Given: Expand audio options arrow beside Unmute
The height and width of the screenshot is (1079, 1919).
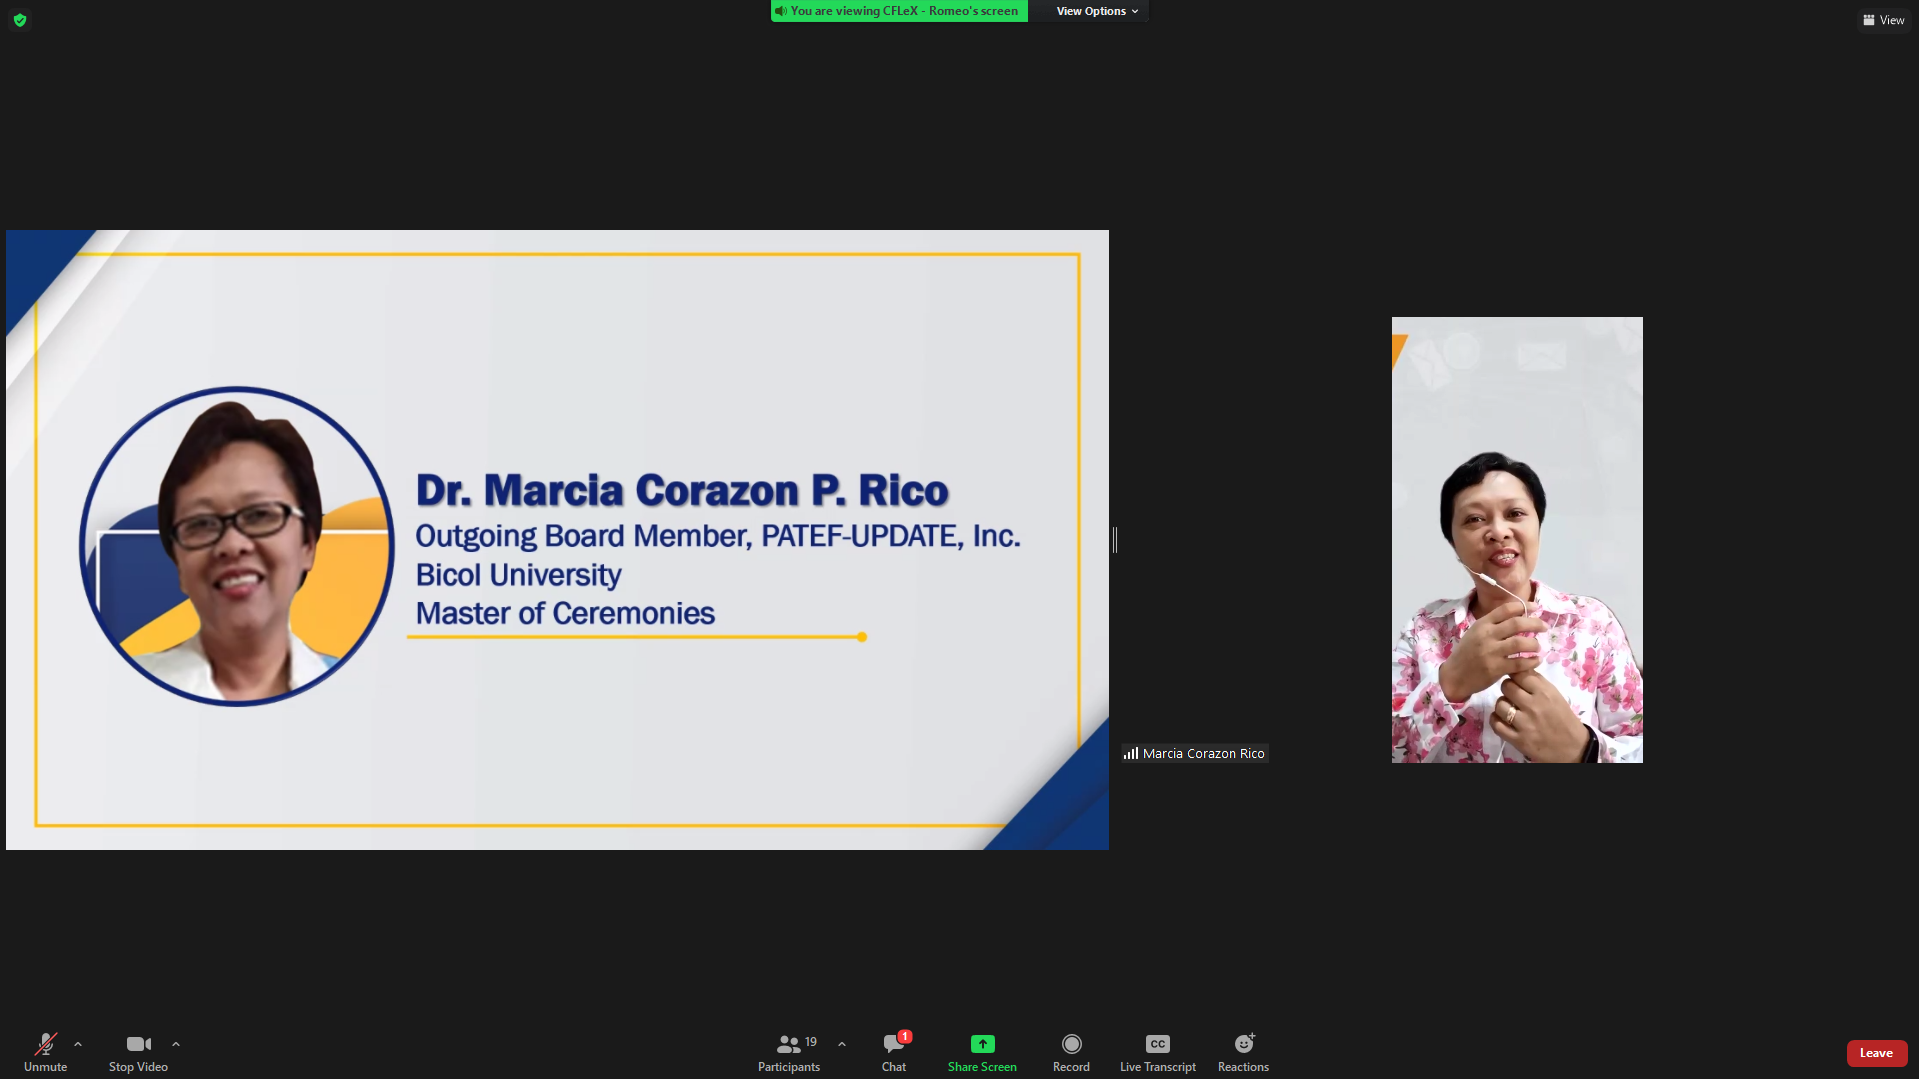Looking at the screenshot, I should click(x=78, y=1044).
